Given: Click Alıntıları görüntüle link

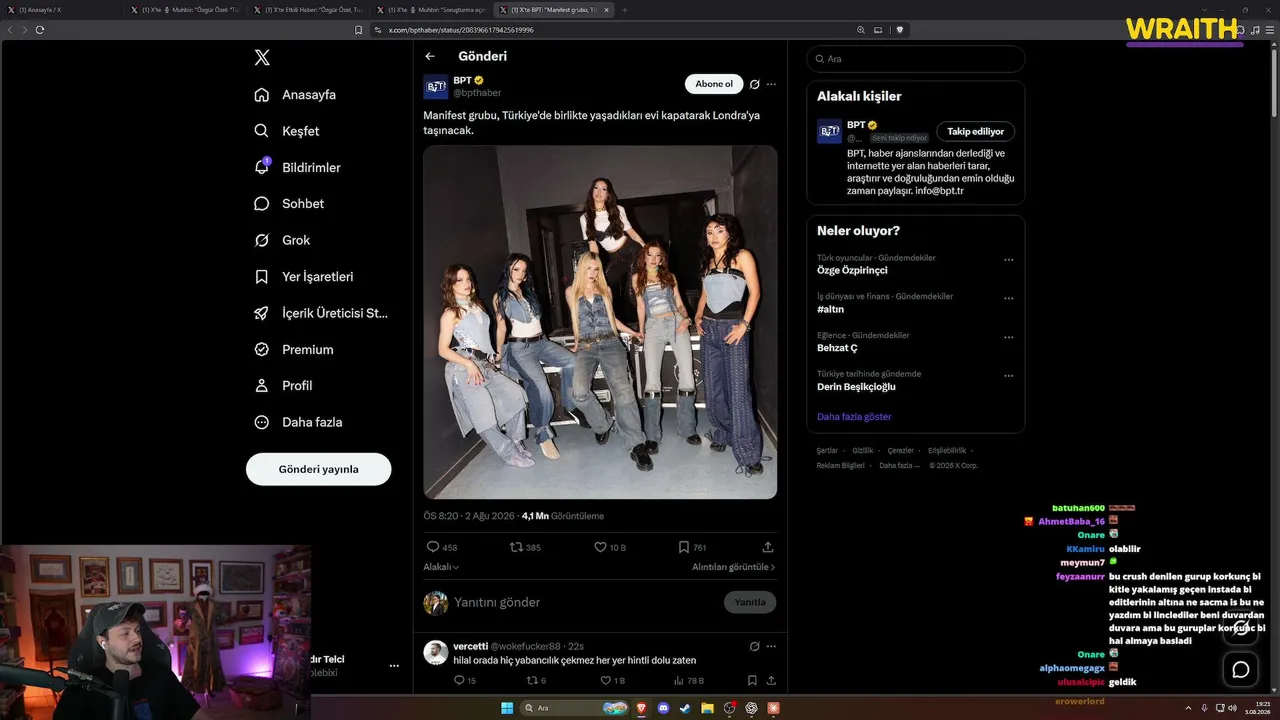Looking at the screenshot, I should 734,567.
